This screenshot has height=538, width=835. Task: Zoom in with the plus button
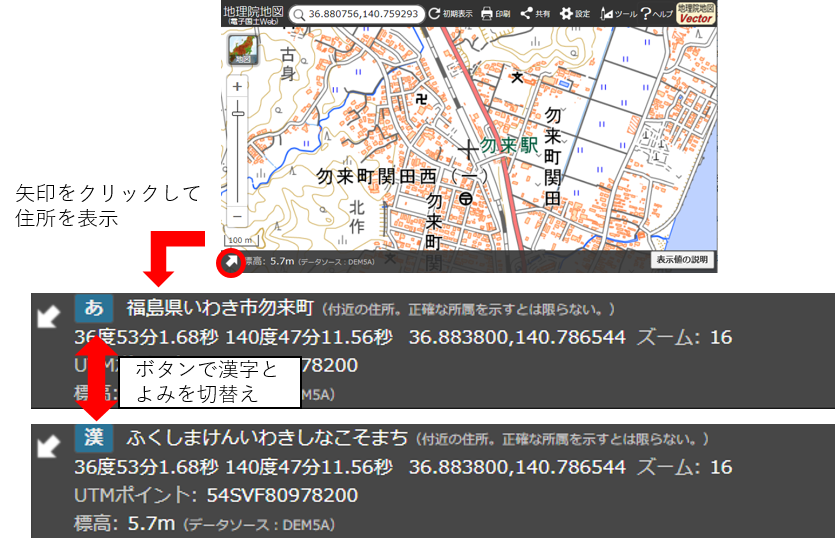238,86
